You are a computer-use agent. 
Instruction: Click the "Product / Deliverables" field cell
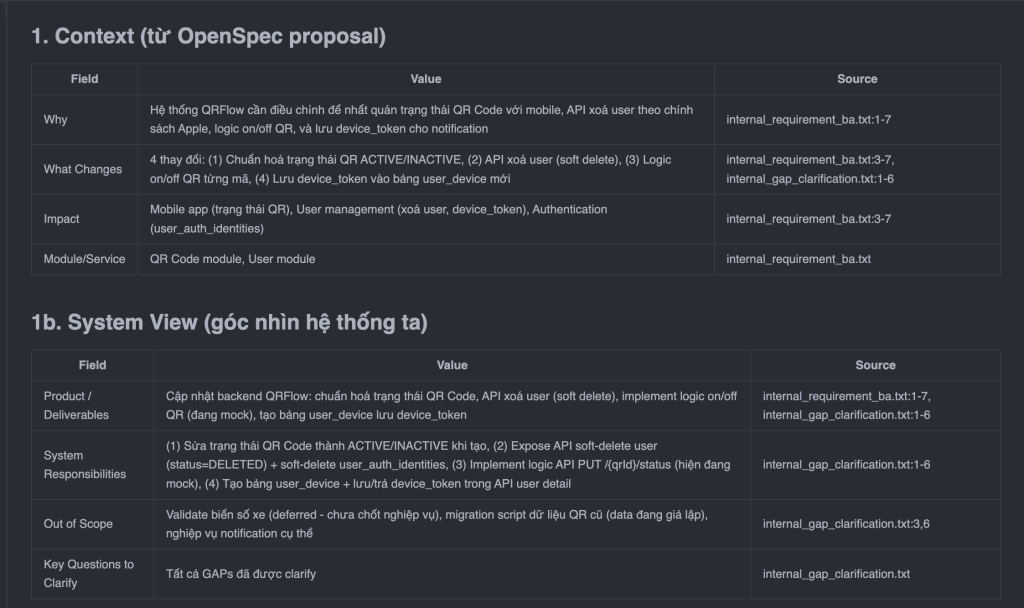(76, 405)
